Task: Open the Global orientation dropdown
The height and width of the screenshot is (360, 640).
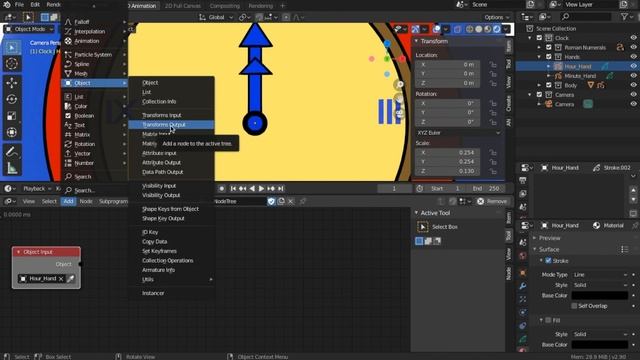Action: click(x=216, y=17)
